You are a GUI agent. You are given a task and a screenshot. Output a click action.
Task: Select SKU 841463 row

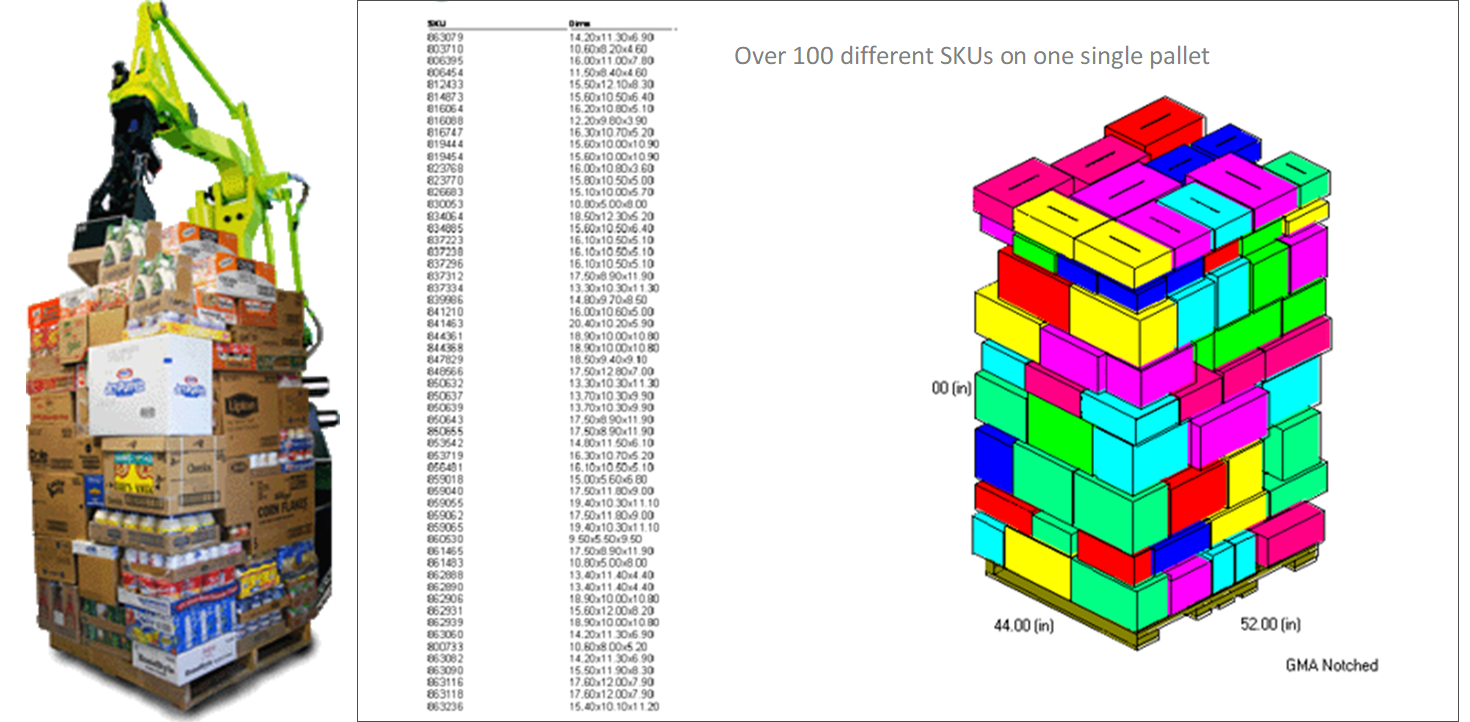445,325
